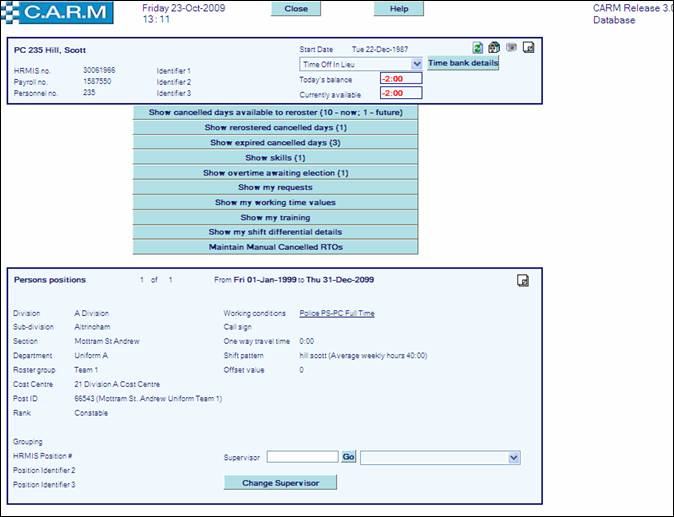Click the Go button next to Supervisor

(349, 457)
